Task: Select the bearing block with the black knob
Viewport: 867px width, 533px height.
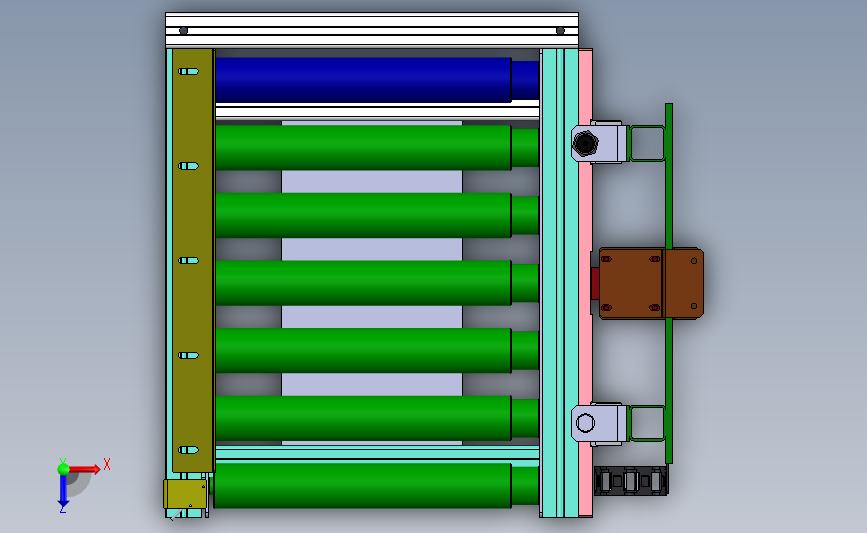Action: click(x=599, y=143)
